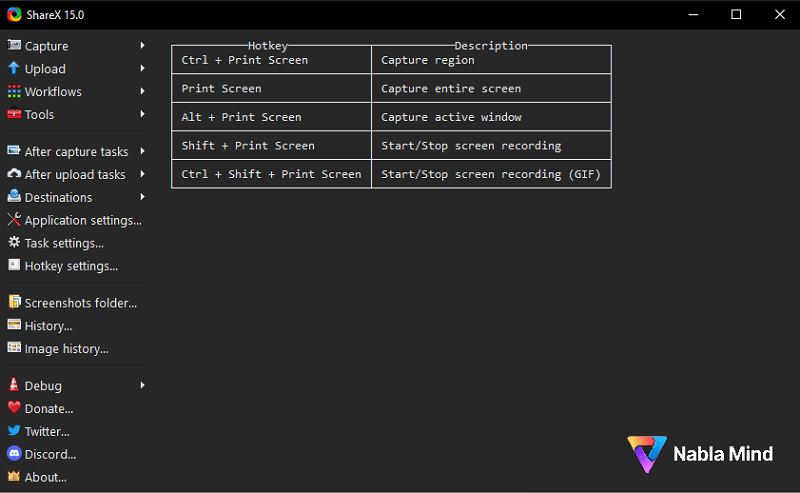Screen dimensions: 800x493
Task: Click the Capture region hotkey row
Action: [391, 60]
